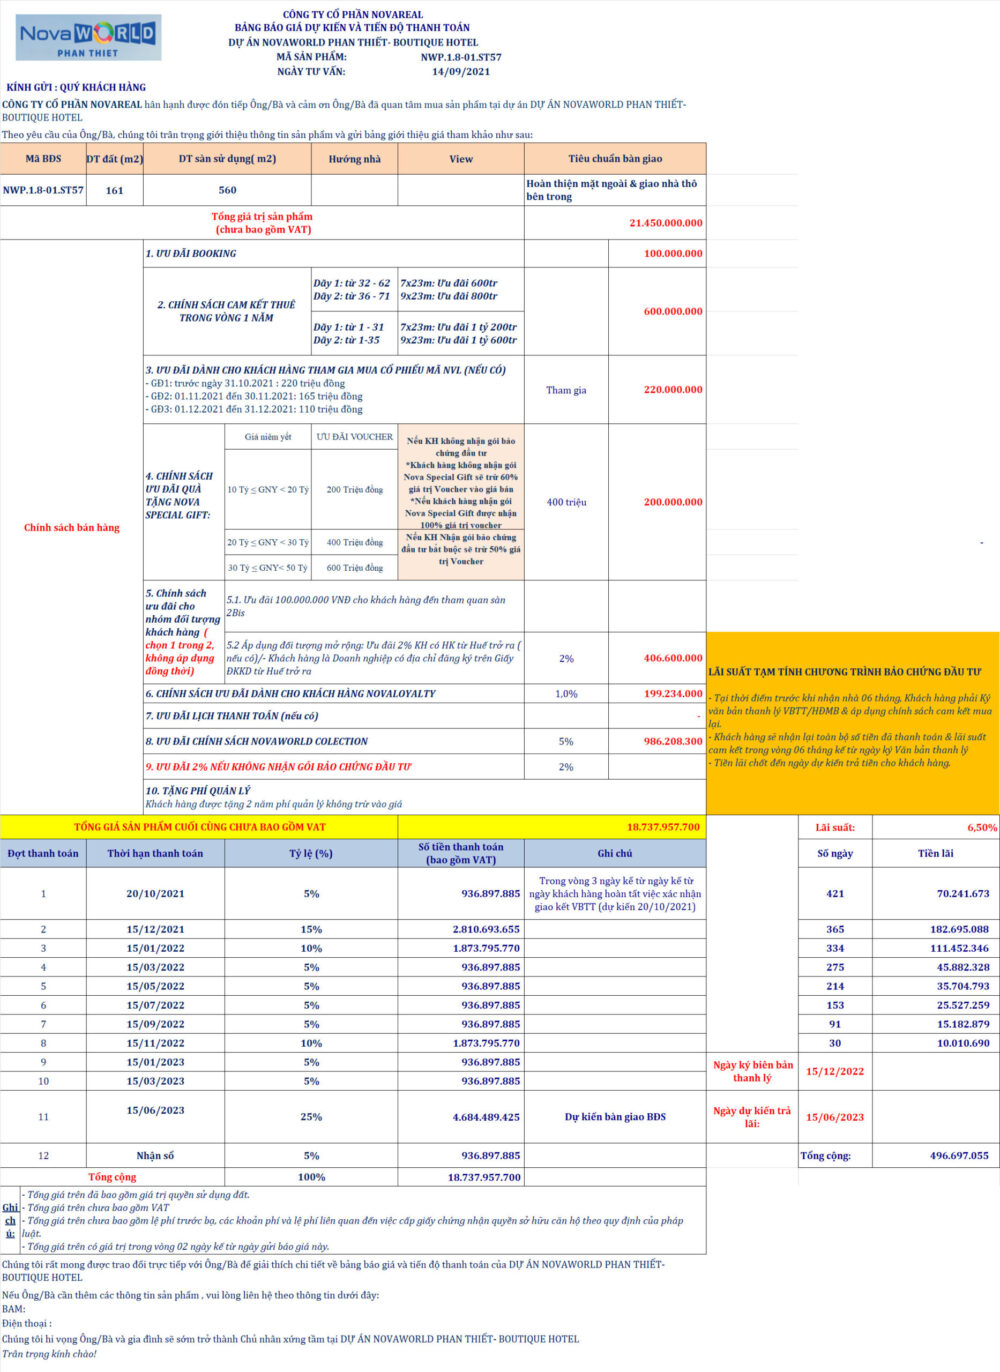The width and height of the screenshot is (1000, 1372).
Task: Click the 'View' column header
Action: point(461,159)
